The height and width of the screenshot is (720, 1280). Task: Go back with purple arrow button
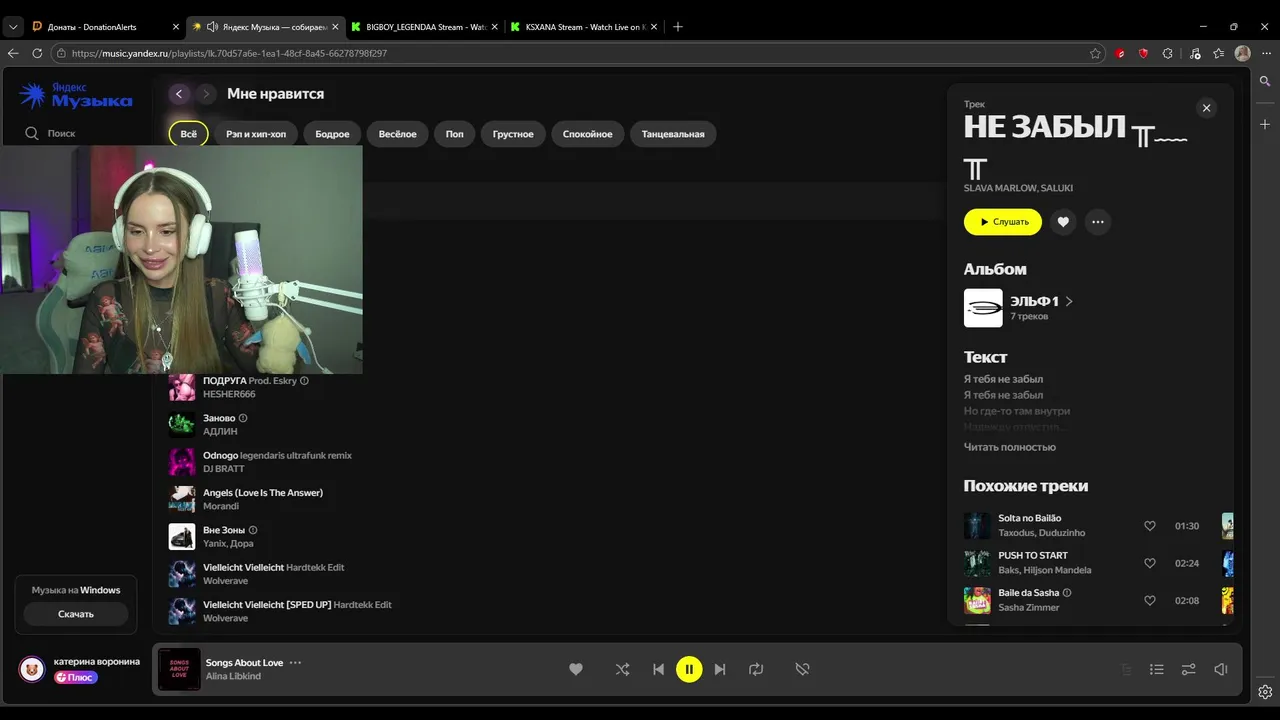pyautogui.click(x=179, y=94)
